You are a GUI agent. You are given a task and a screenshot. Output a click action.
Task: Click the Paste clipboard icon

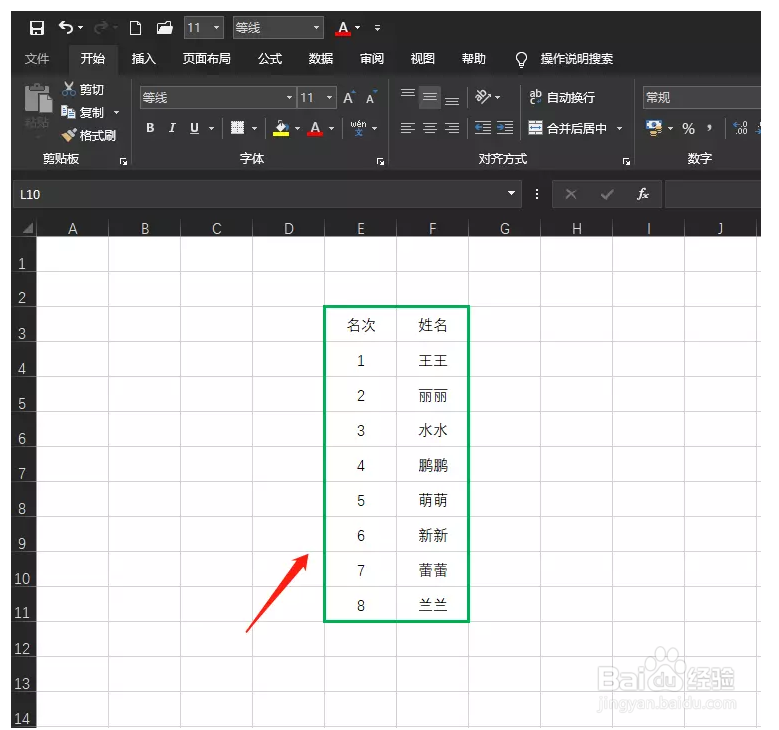point(38,99)
